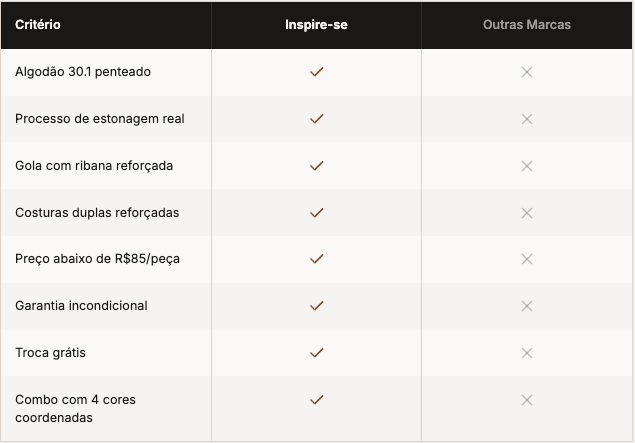
Task: Click Inspire-se checkmark for Troca grátis
Action: coord(317,352)
